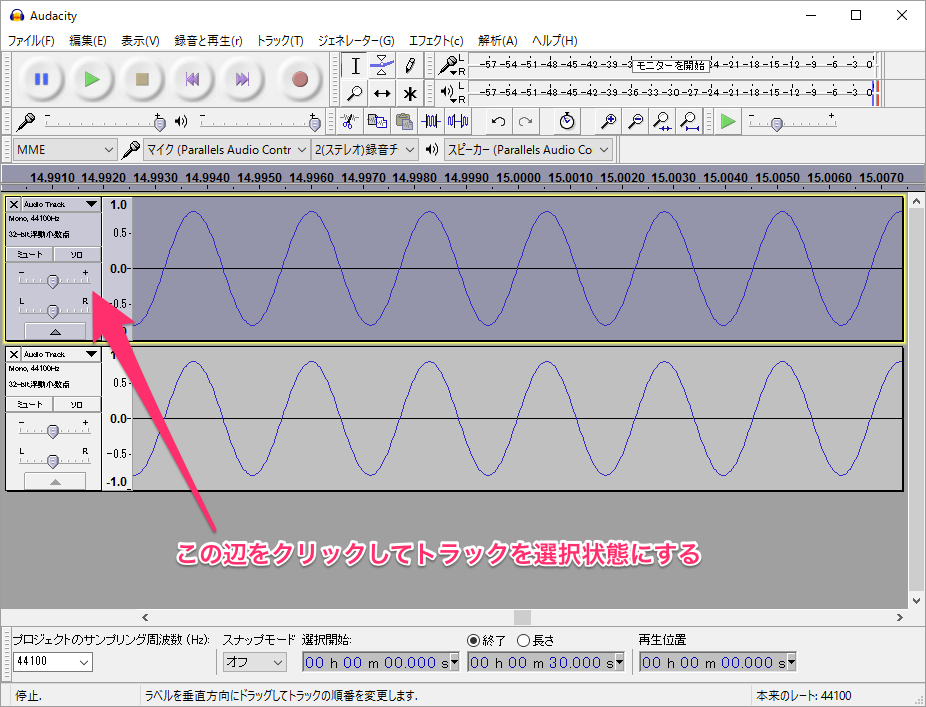Zoom in on the timeline
The width and height of the screenshot is (926, 707).
[x=608, y=122]
